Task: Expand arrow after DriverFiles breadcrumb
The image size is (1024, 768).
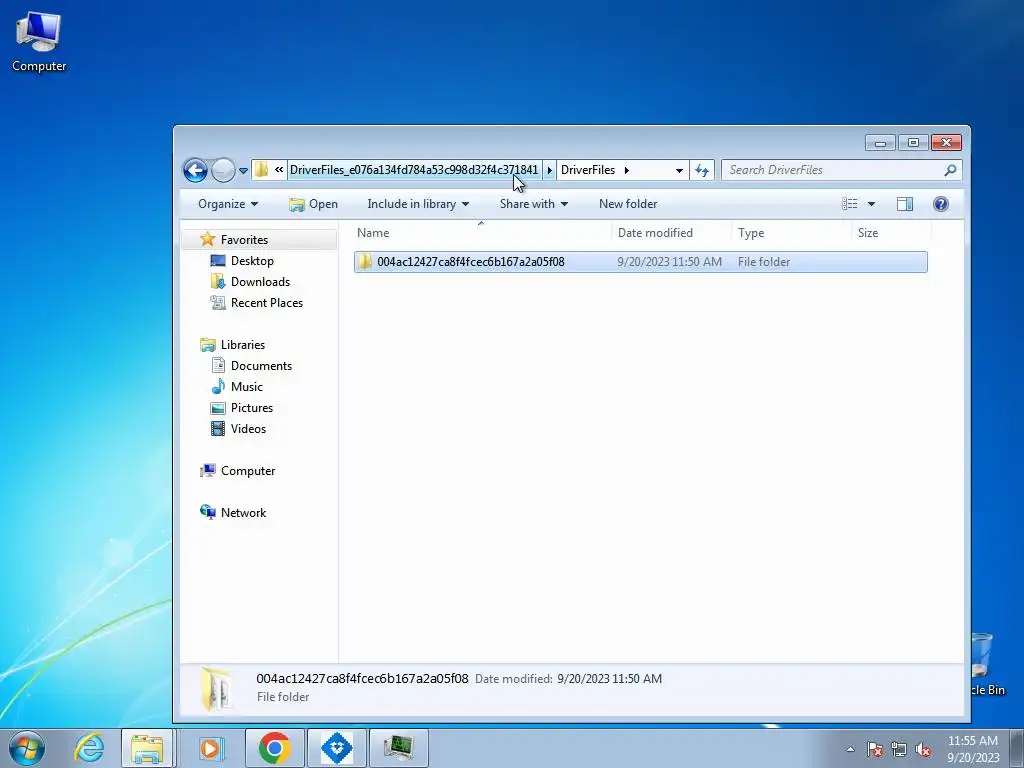Action: pyautogui.click(x=626, y=170)
